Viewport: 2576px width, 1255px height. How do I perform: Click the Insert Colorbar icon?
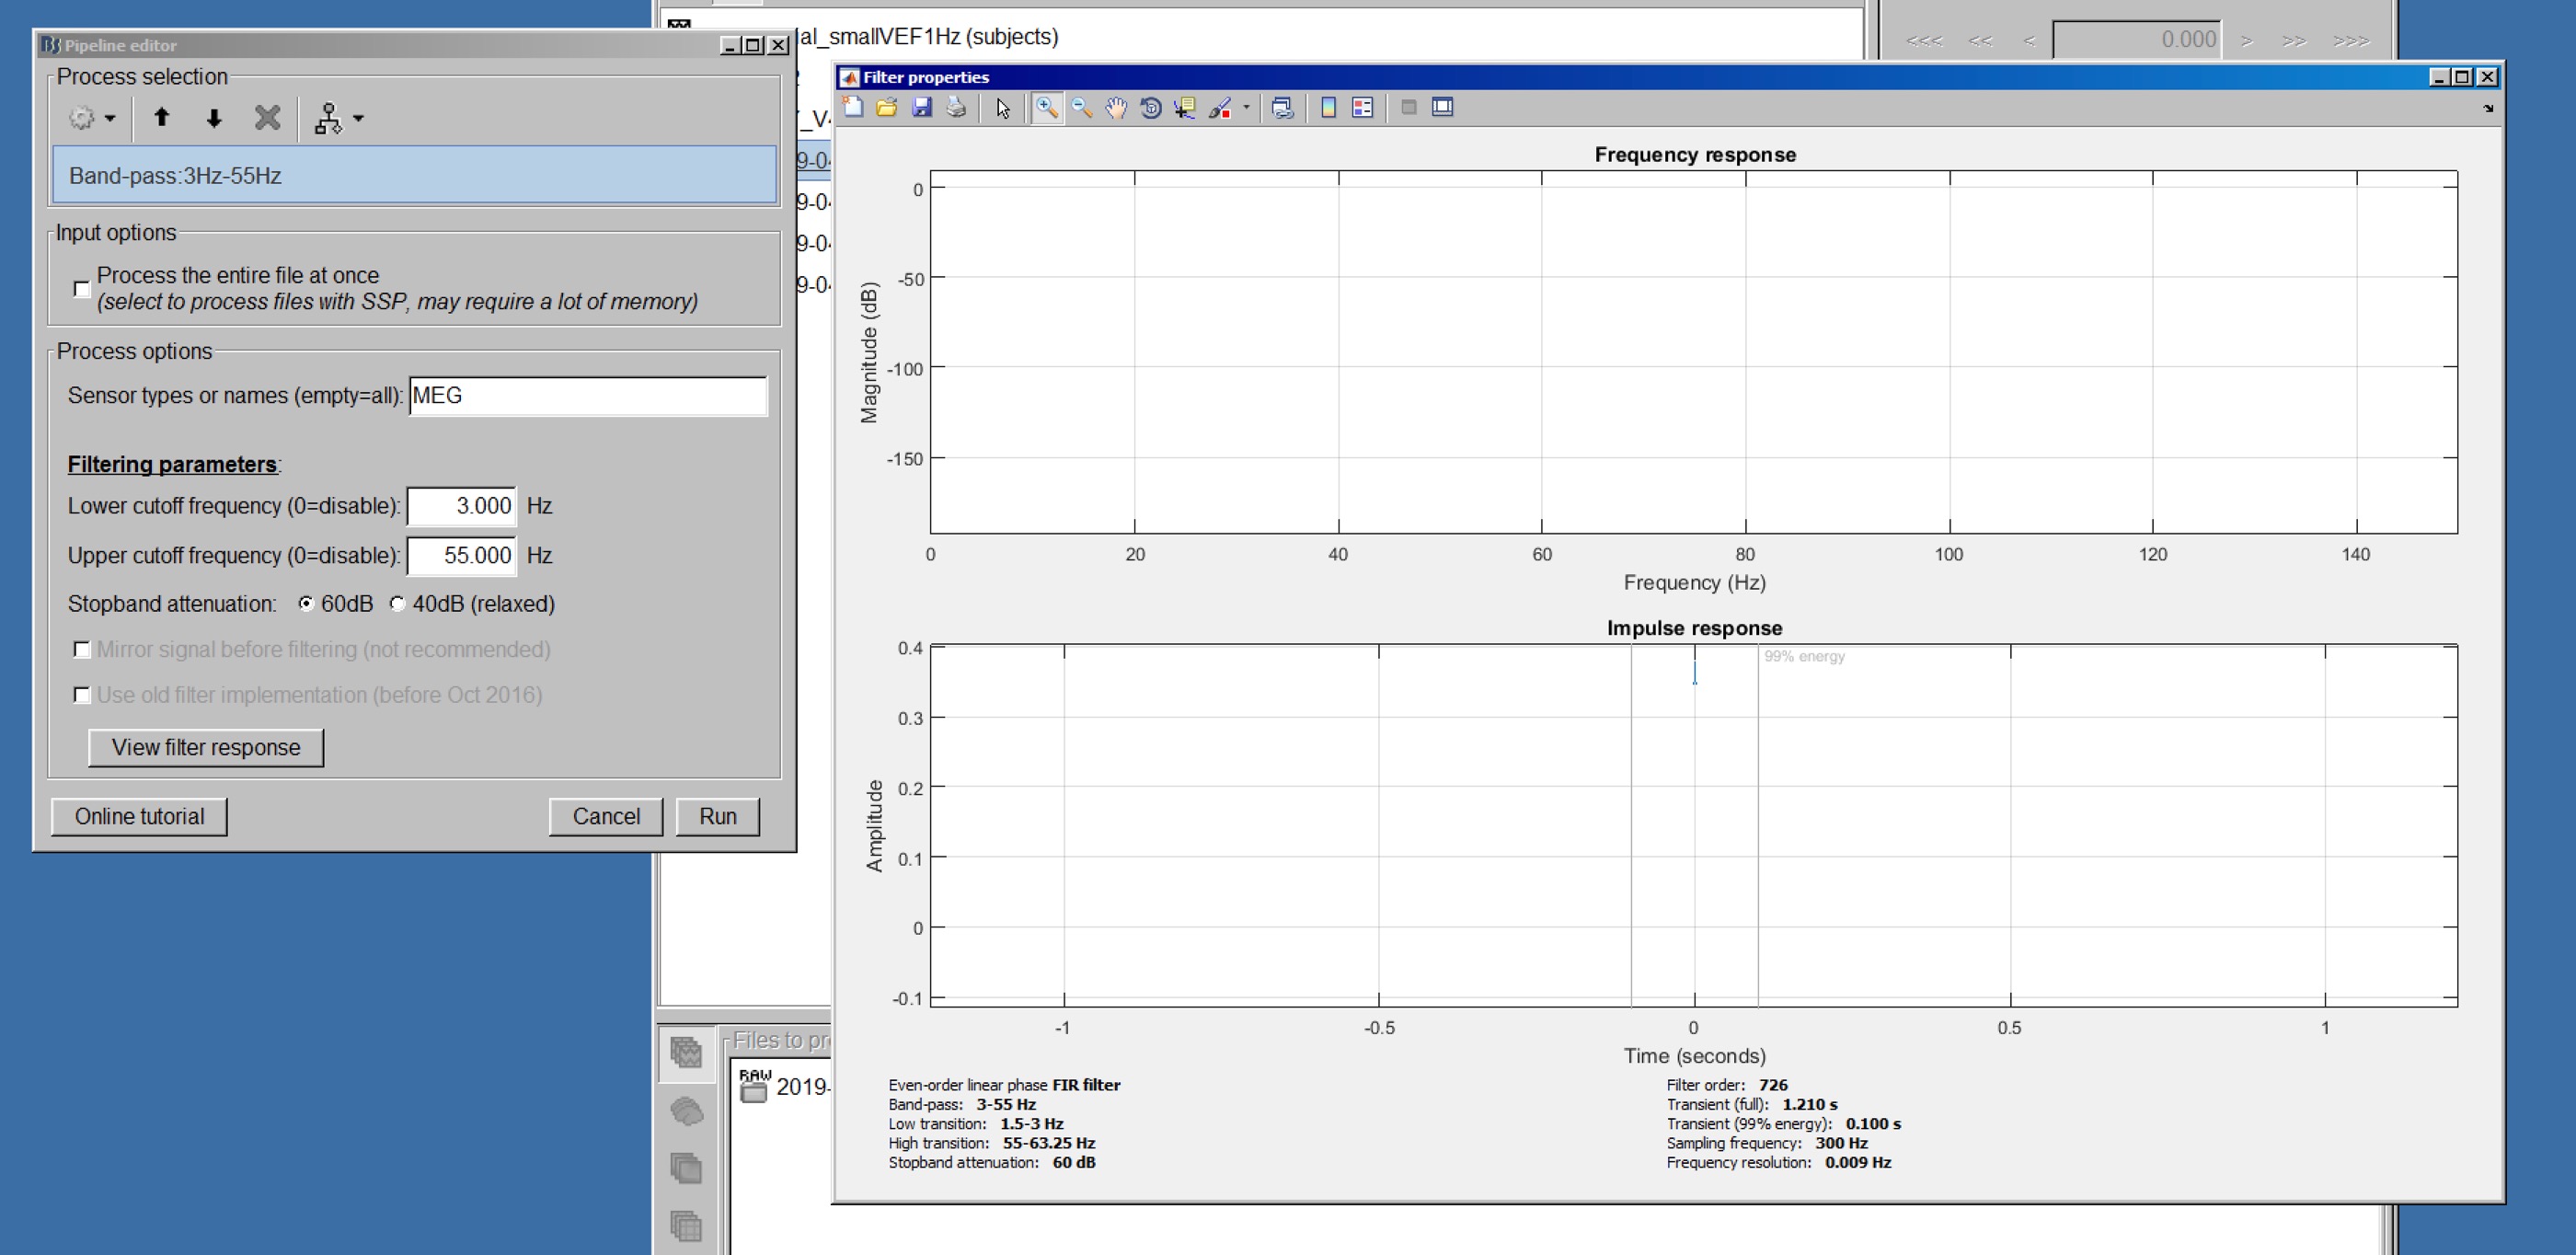(x=1329, y=108)
